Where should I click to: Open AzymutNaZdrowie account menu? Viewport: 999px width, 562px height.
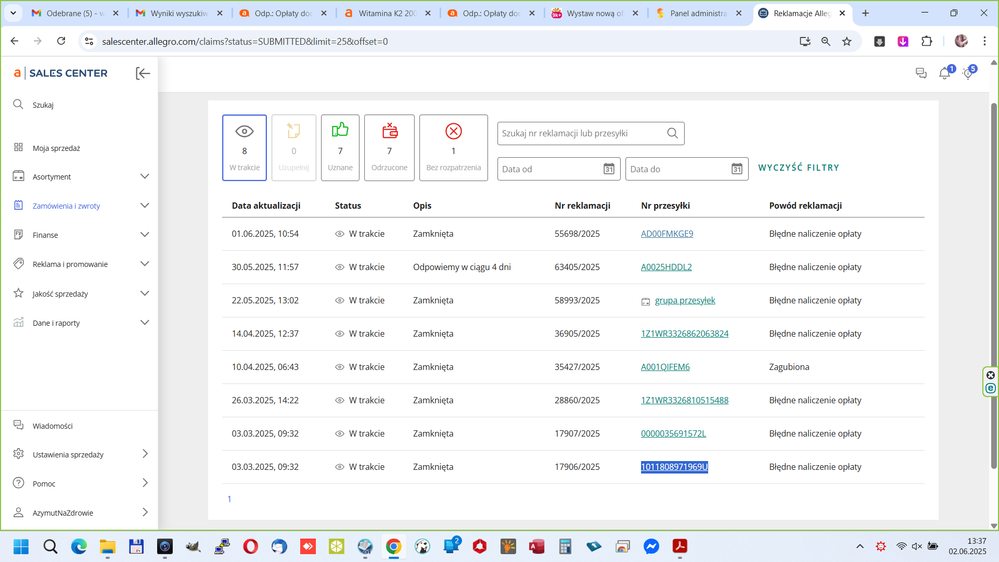[145, 512]
